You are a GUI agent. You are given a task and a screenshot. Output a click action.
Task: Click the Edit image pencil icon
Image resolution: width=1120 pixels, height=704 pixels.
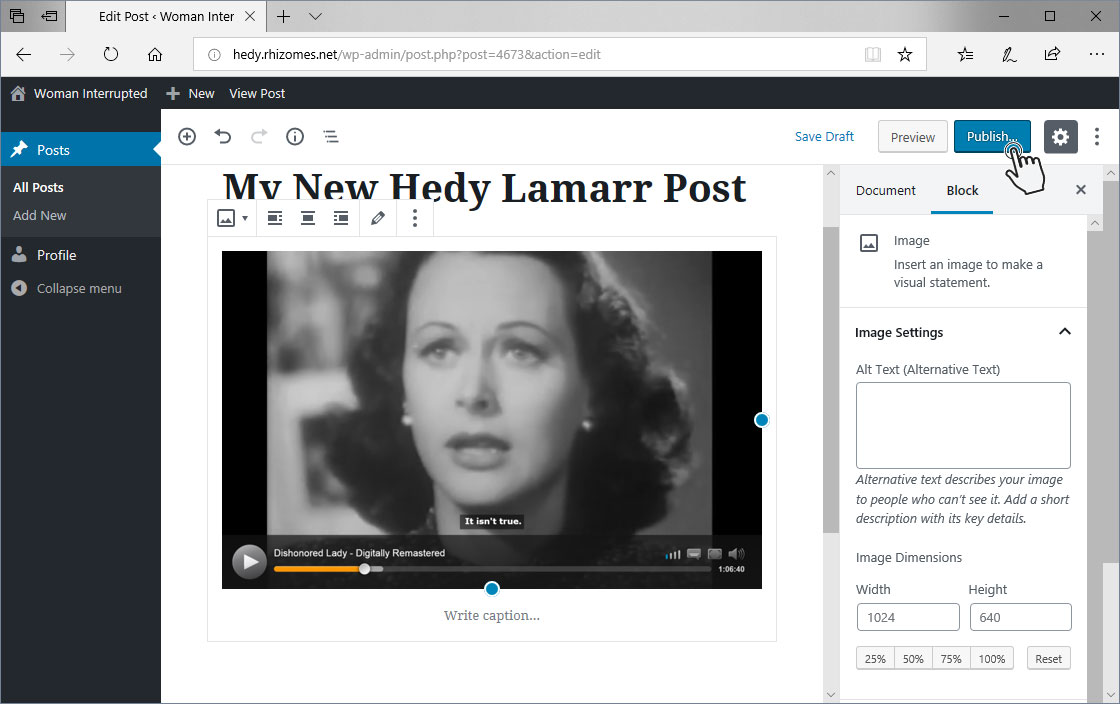tap(378, 218)
